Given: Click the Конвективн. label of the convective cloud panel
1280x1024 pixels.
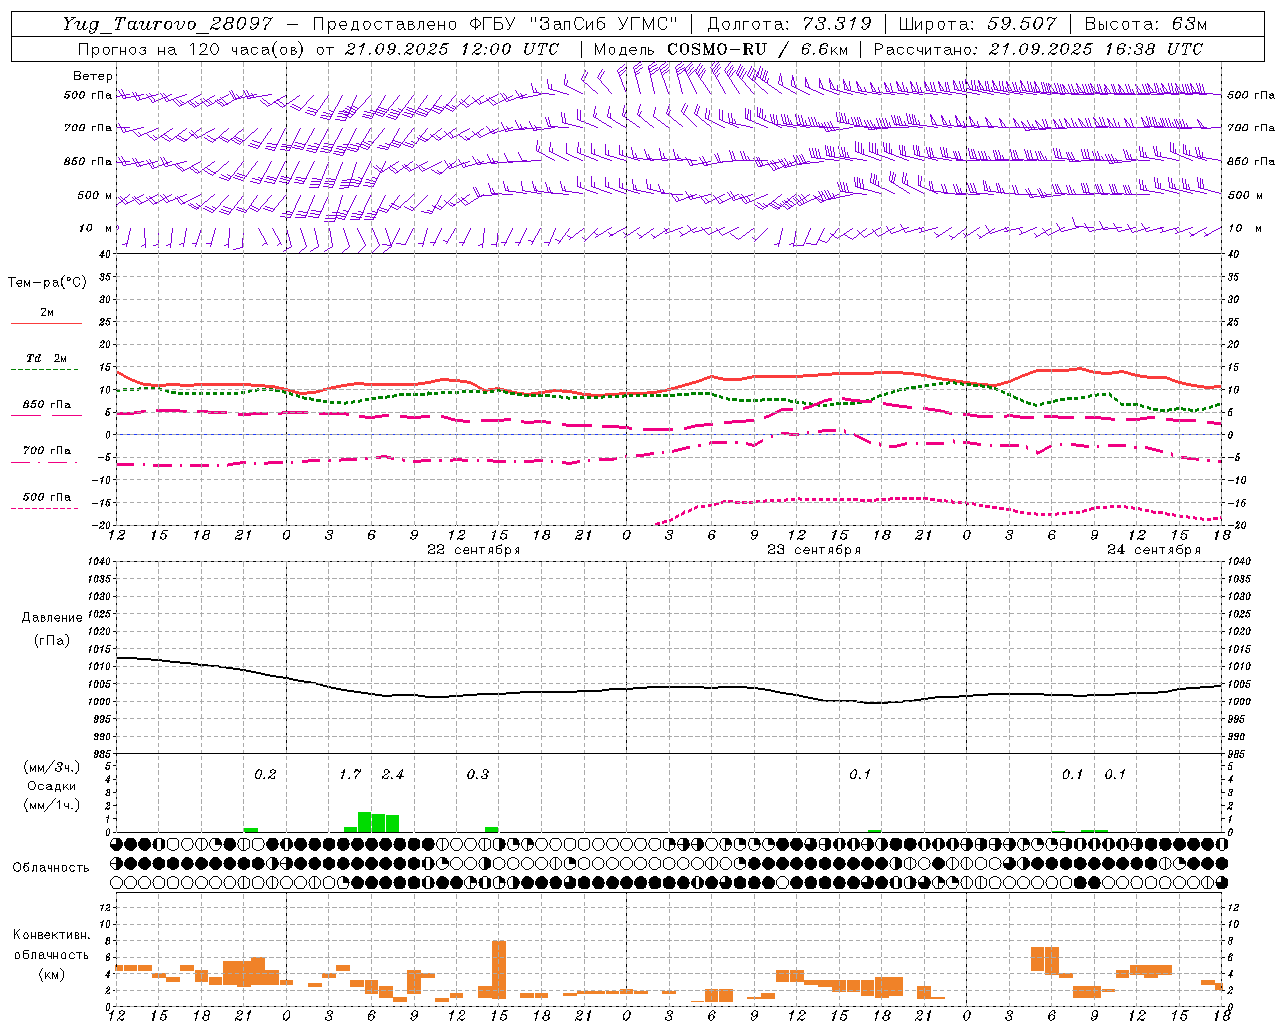Looking at the screenshot, I should pyautogui.click(x=52, y=935).
